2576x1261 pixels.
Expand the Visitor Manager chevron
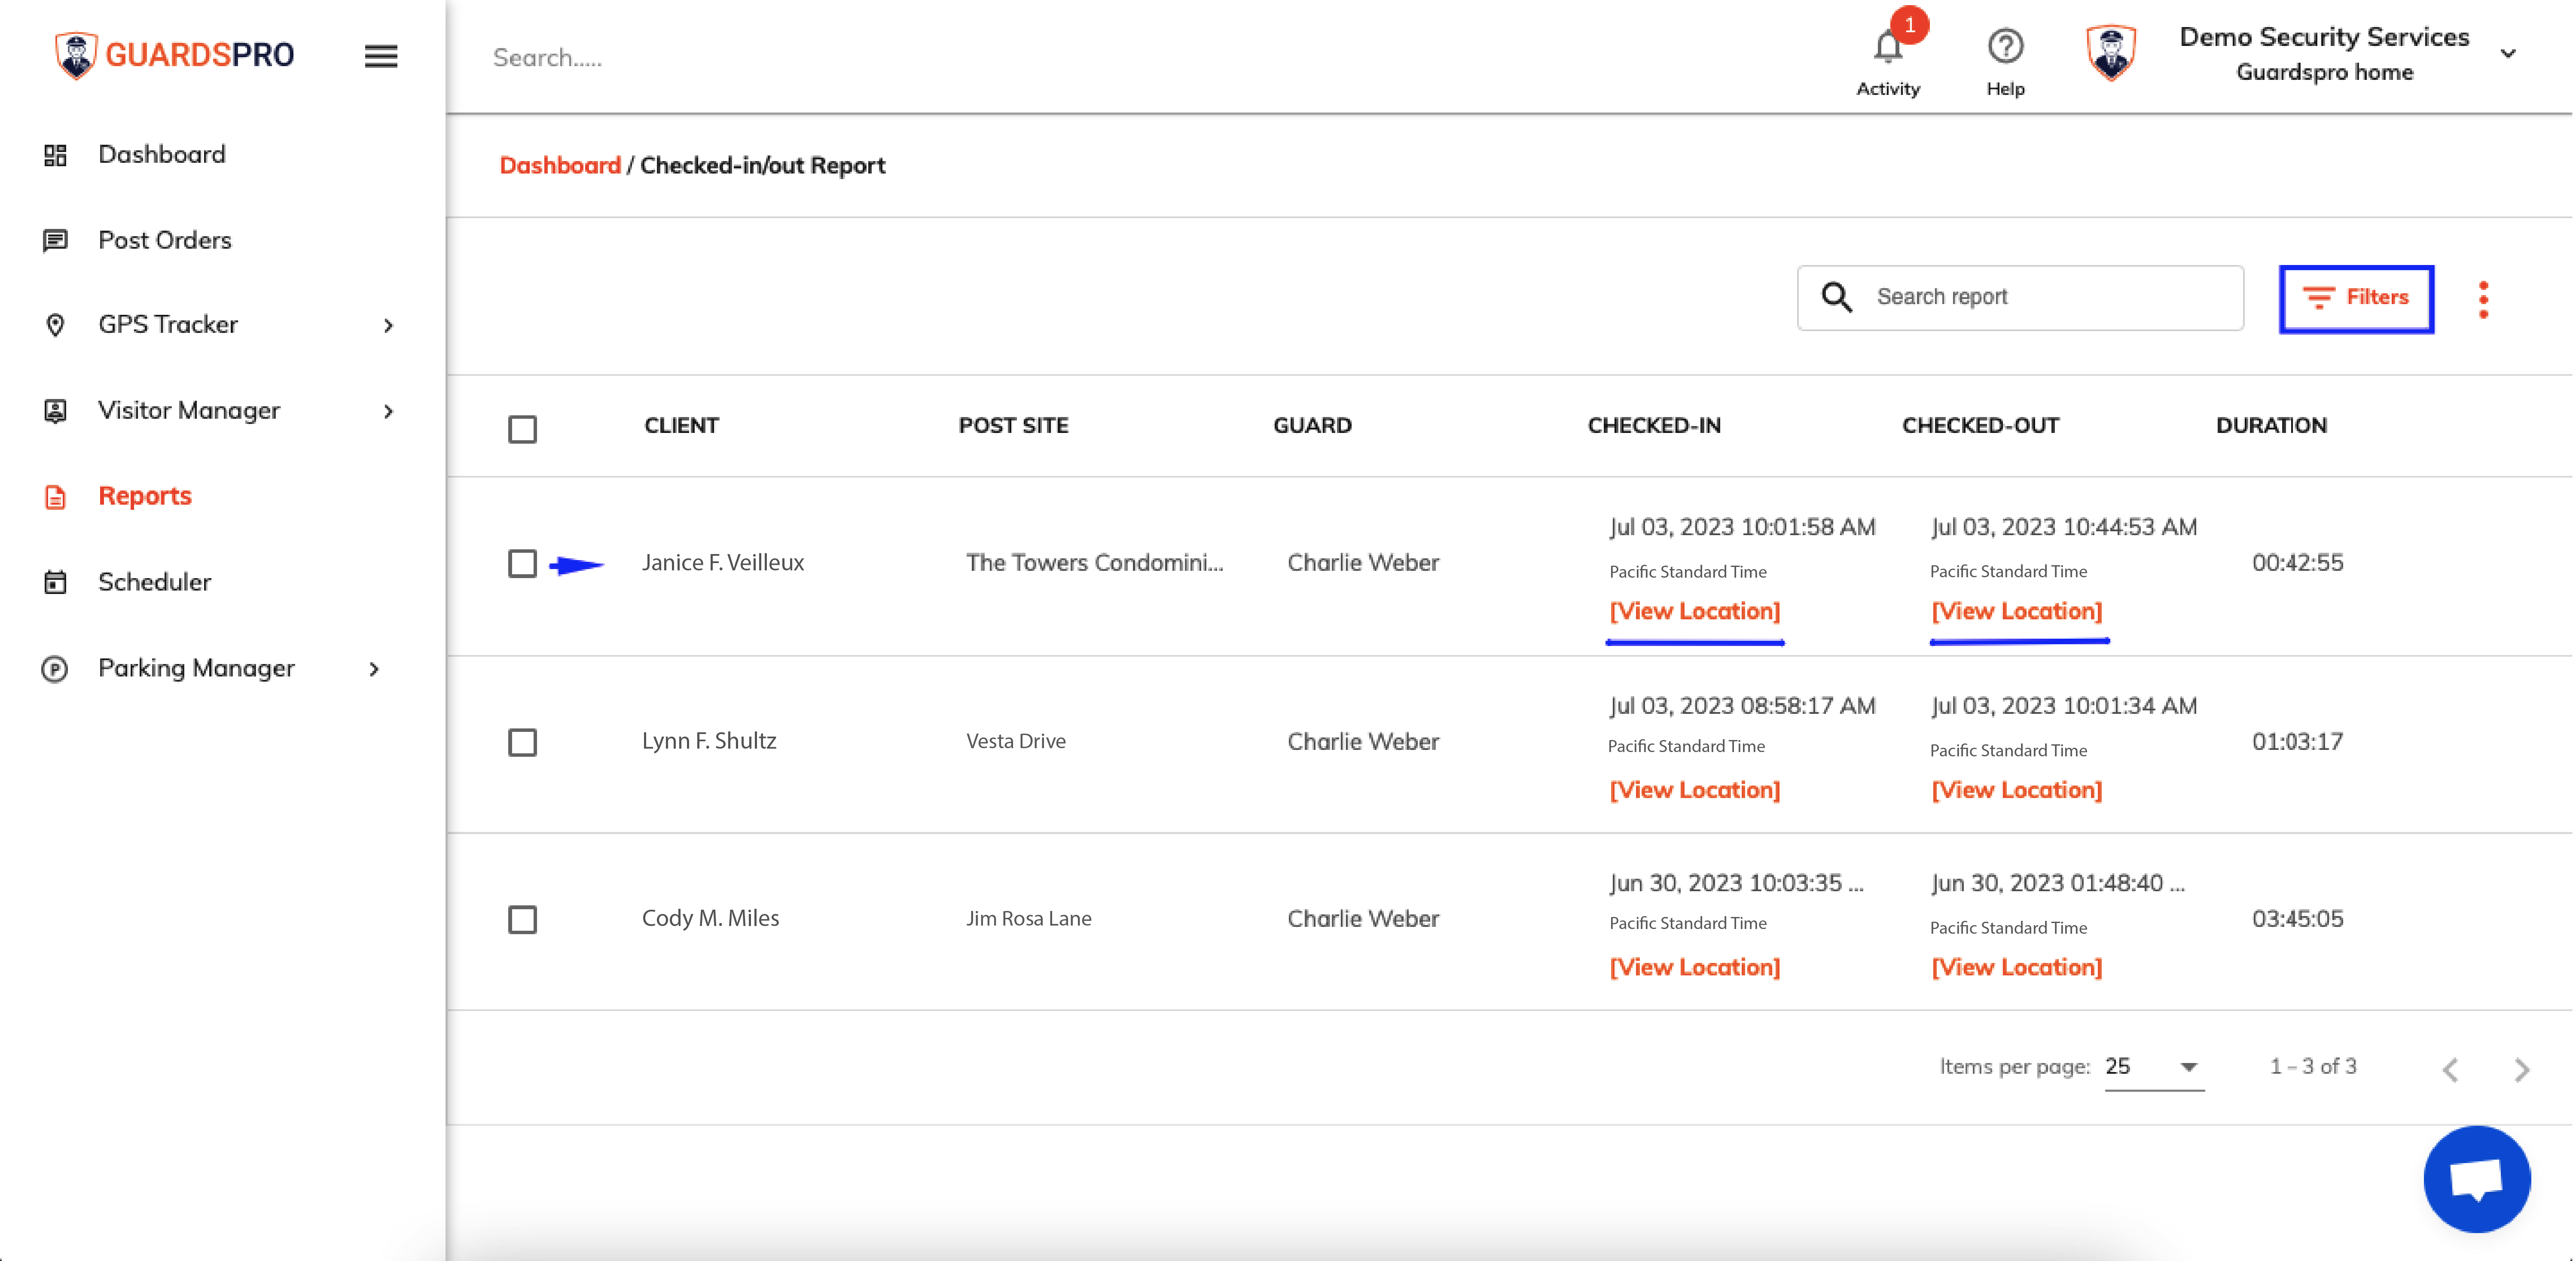pyautogui.click(x=388, y=411)
